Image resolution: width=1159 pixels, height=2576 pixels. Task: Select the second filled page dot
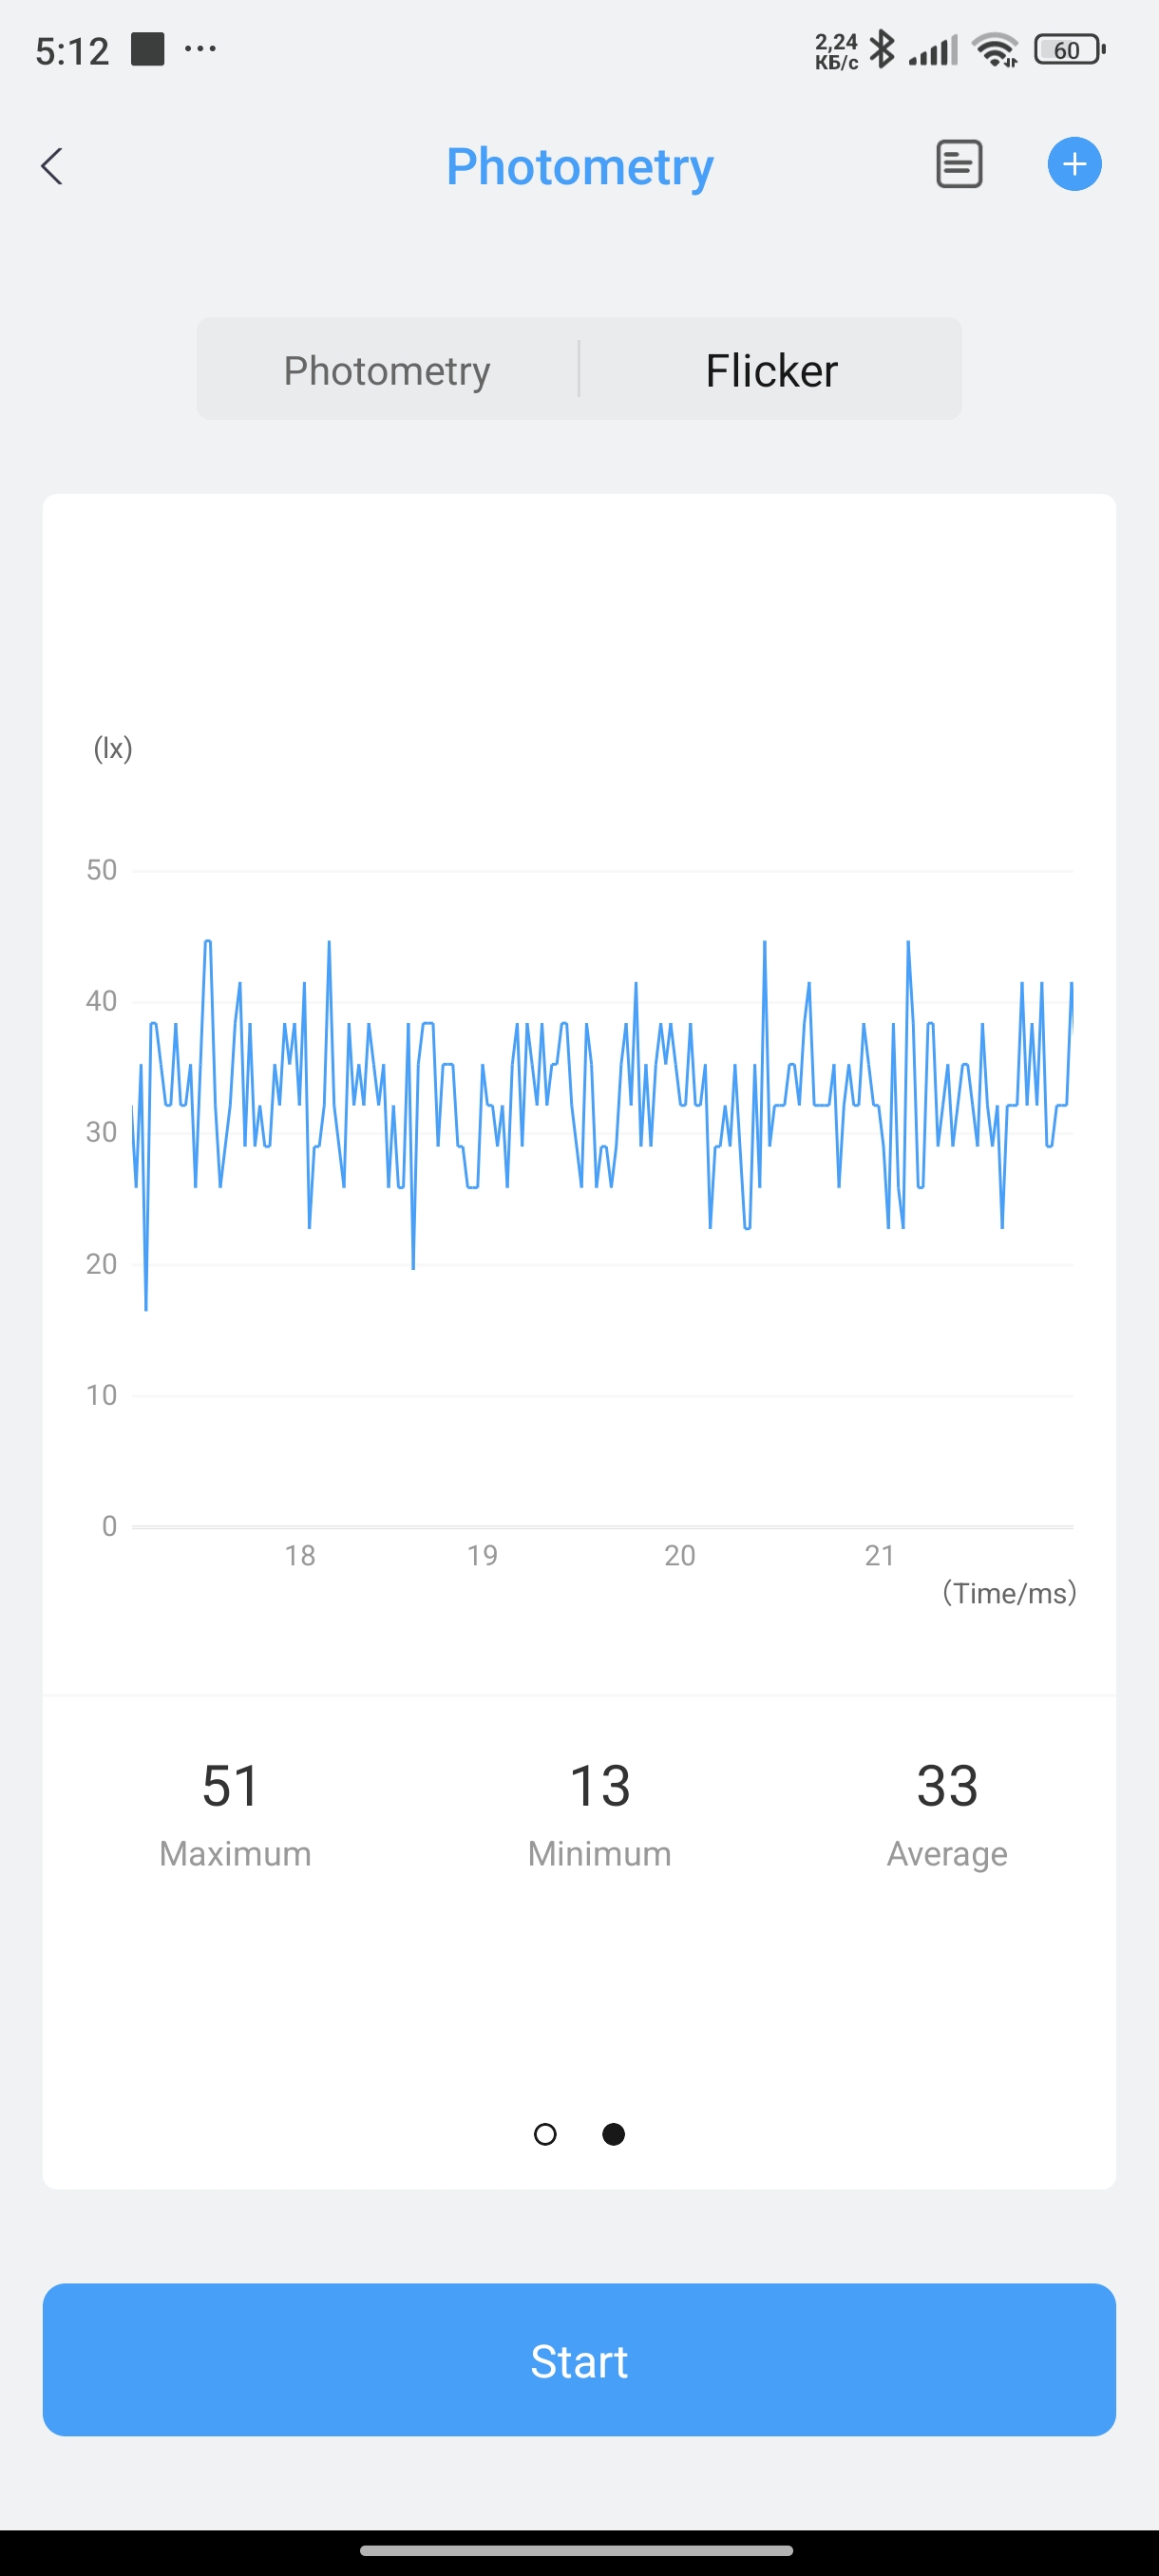[614, 2134]
